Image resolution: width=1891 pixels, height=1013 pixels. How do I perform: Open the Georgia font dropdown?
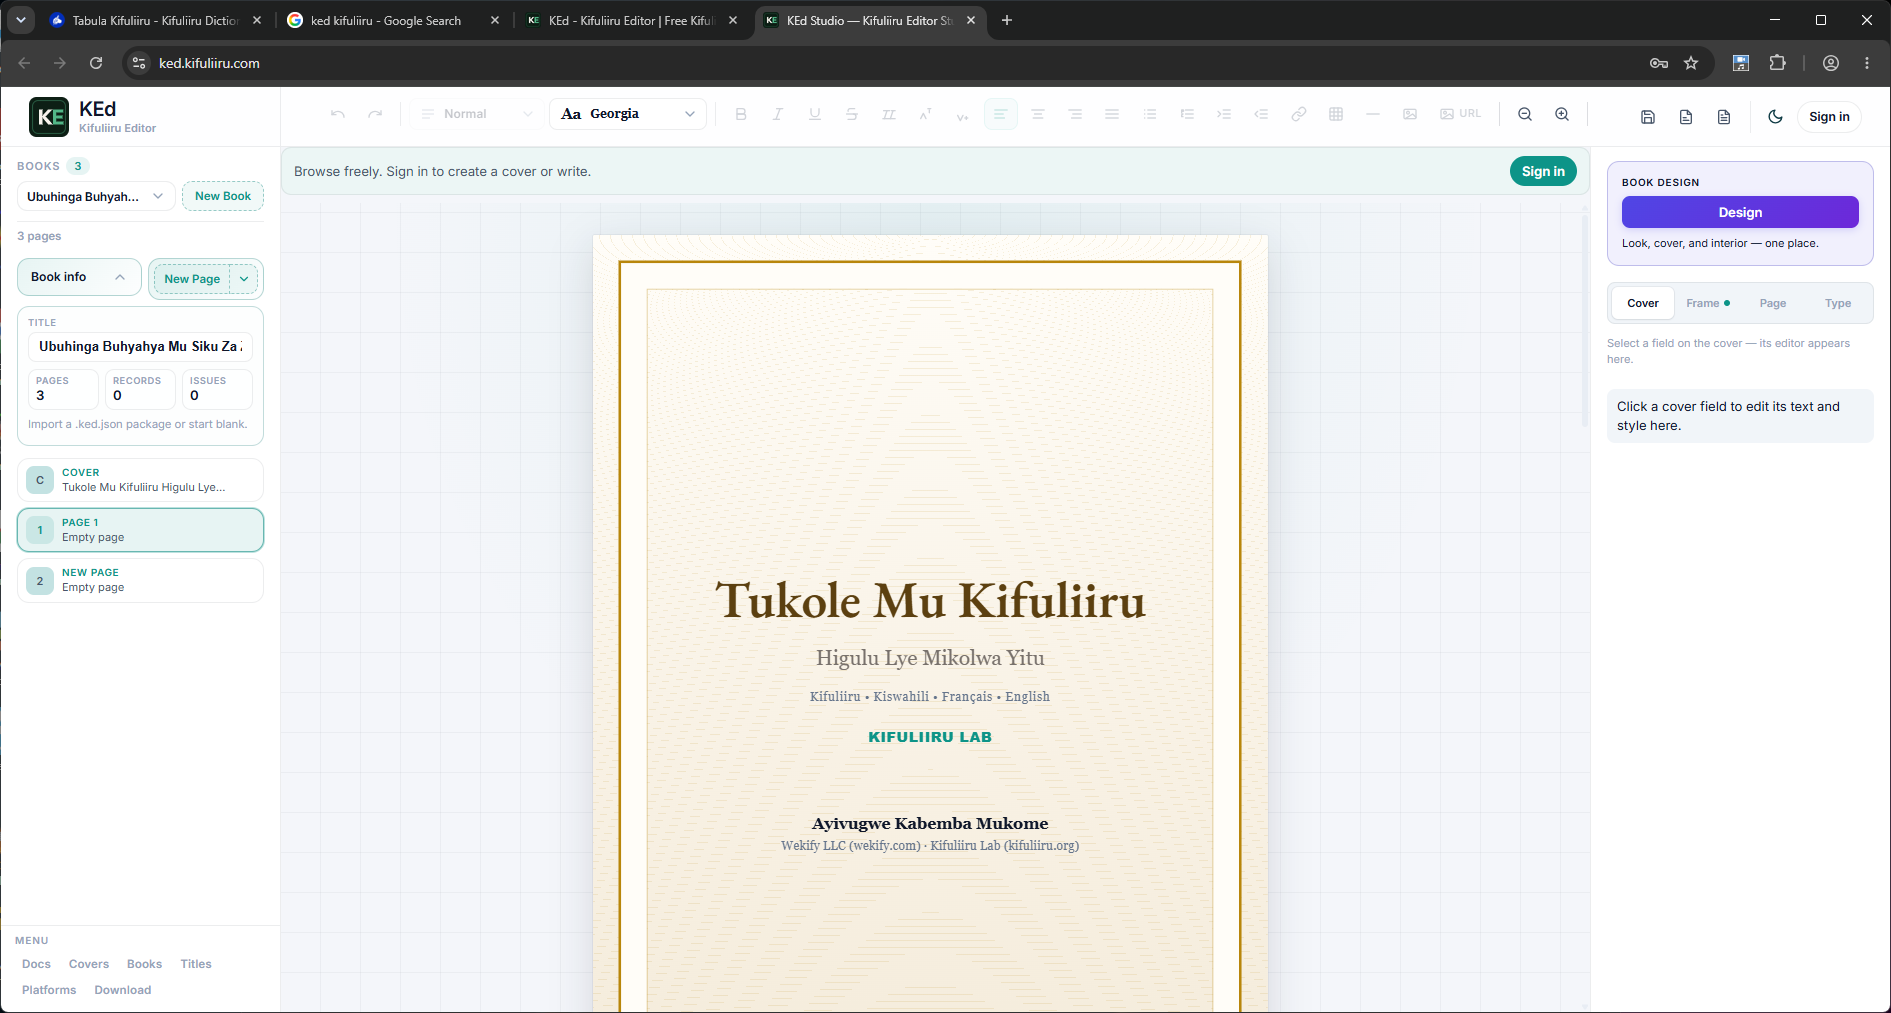pos(628,114)
